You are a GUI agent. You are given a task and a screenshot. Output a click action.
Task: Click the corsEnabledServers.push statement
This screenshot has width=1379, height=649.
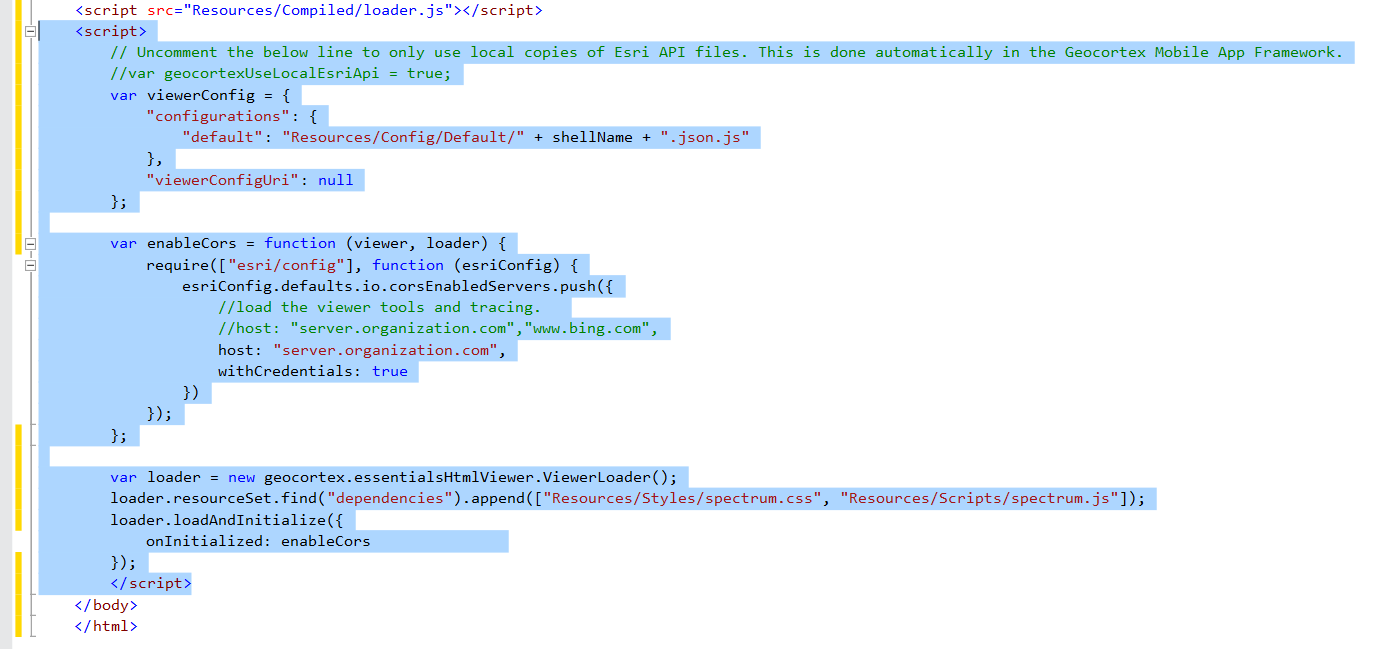[x=400, y=285]
